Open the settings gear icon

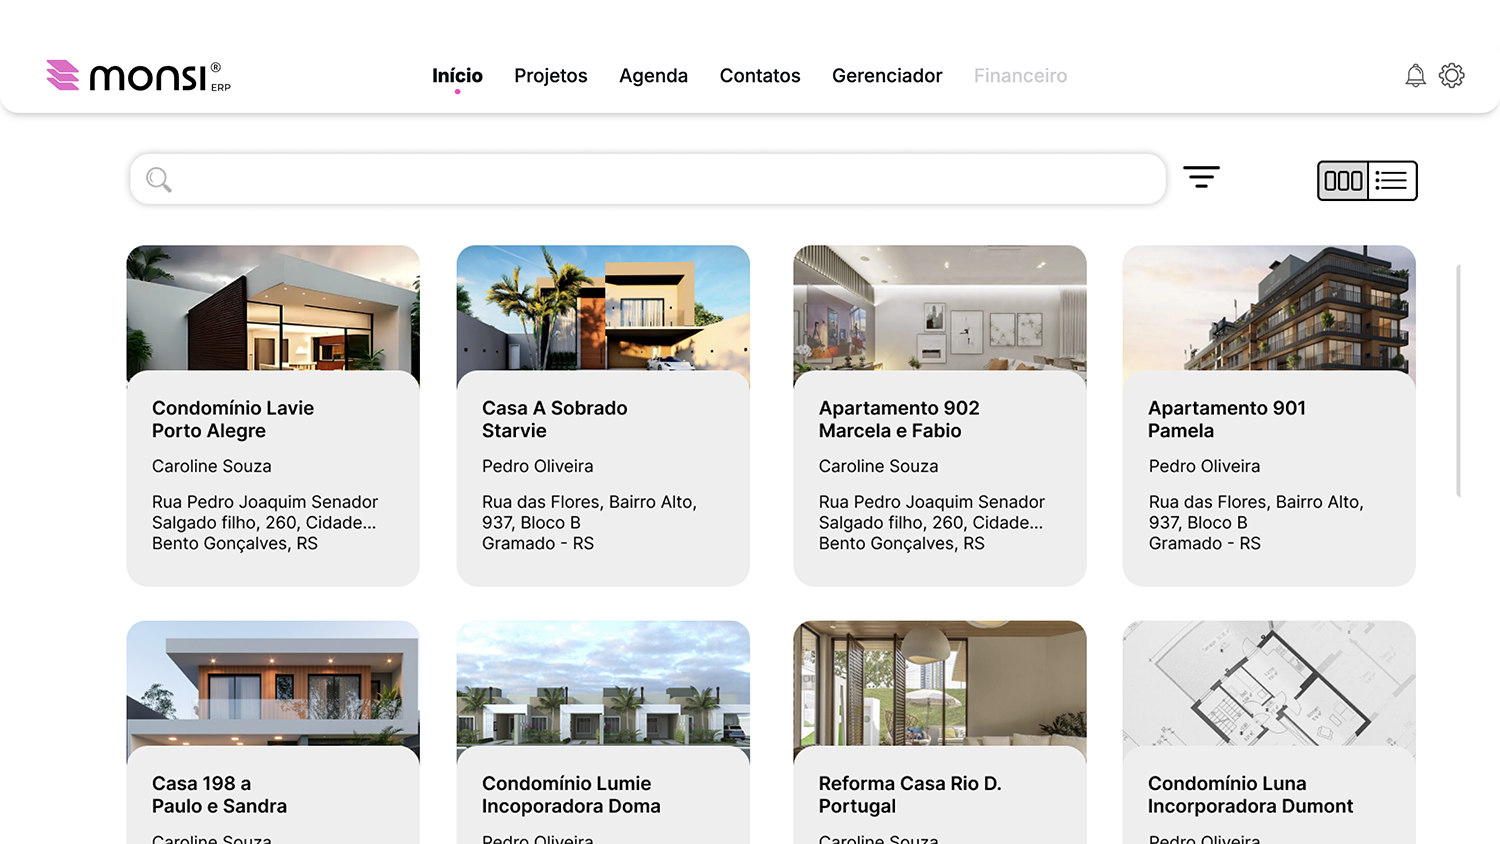tap(1451, 76)
